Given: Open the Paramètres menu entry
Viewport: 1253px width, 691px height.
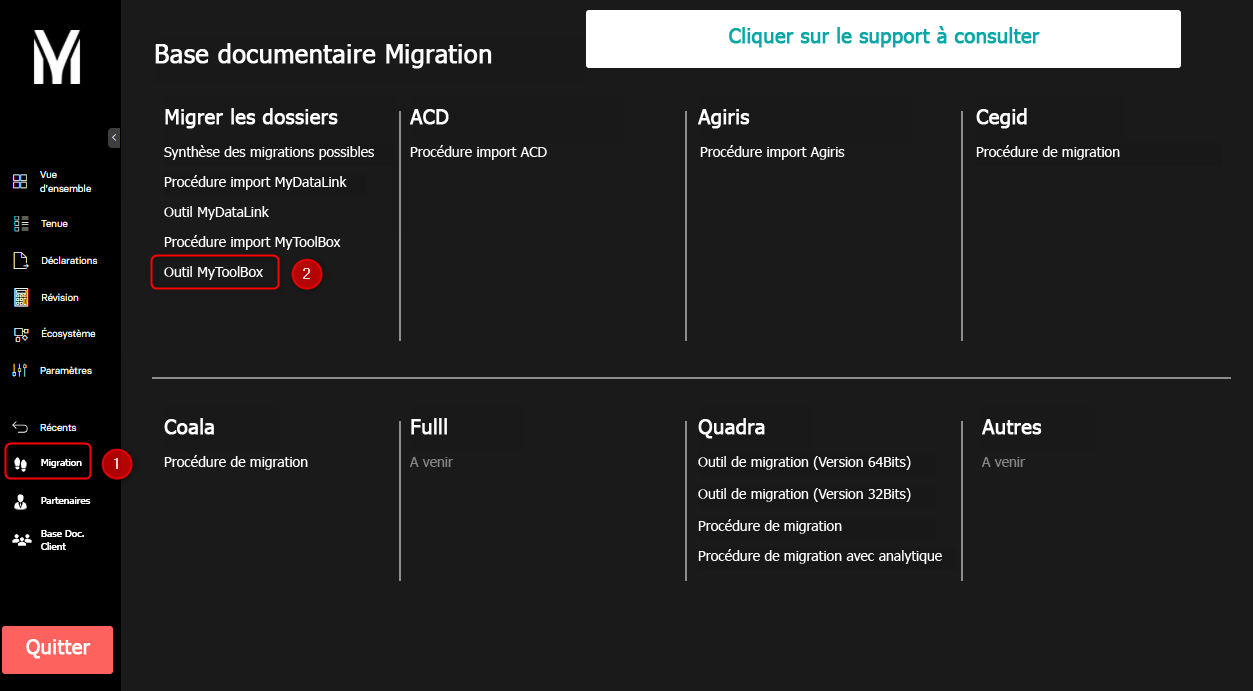Looking at the screenshot, I should (66, 371).
